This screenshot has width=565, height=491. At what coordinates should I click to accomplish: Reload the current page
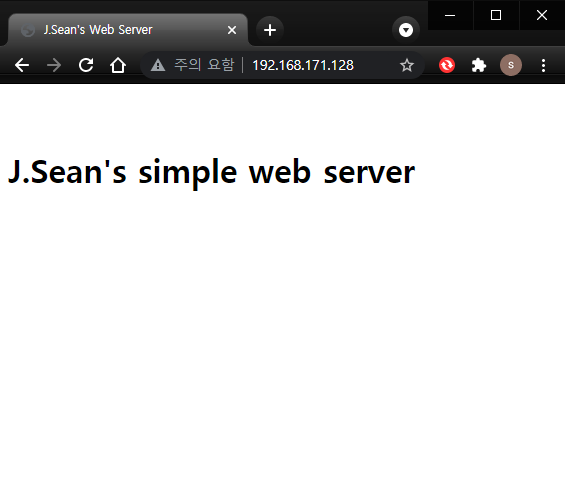[86, 65]
